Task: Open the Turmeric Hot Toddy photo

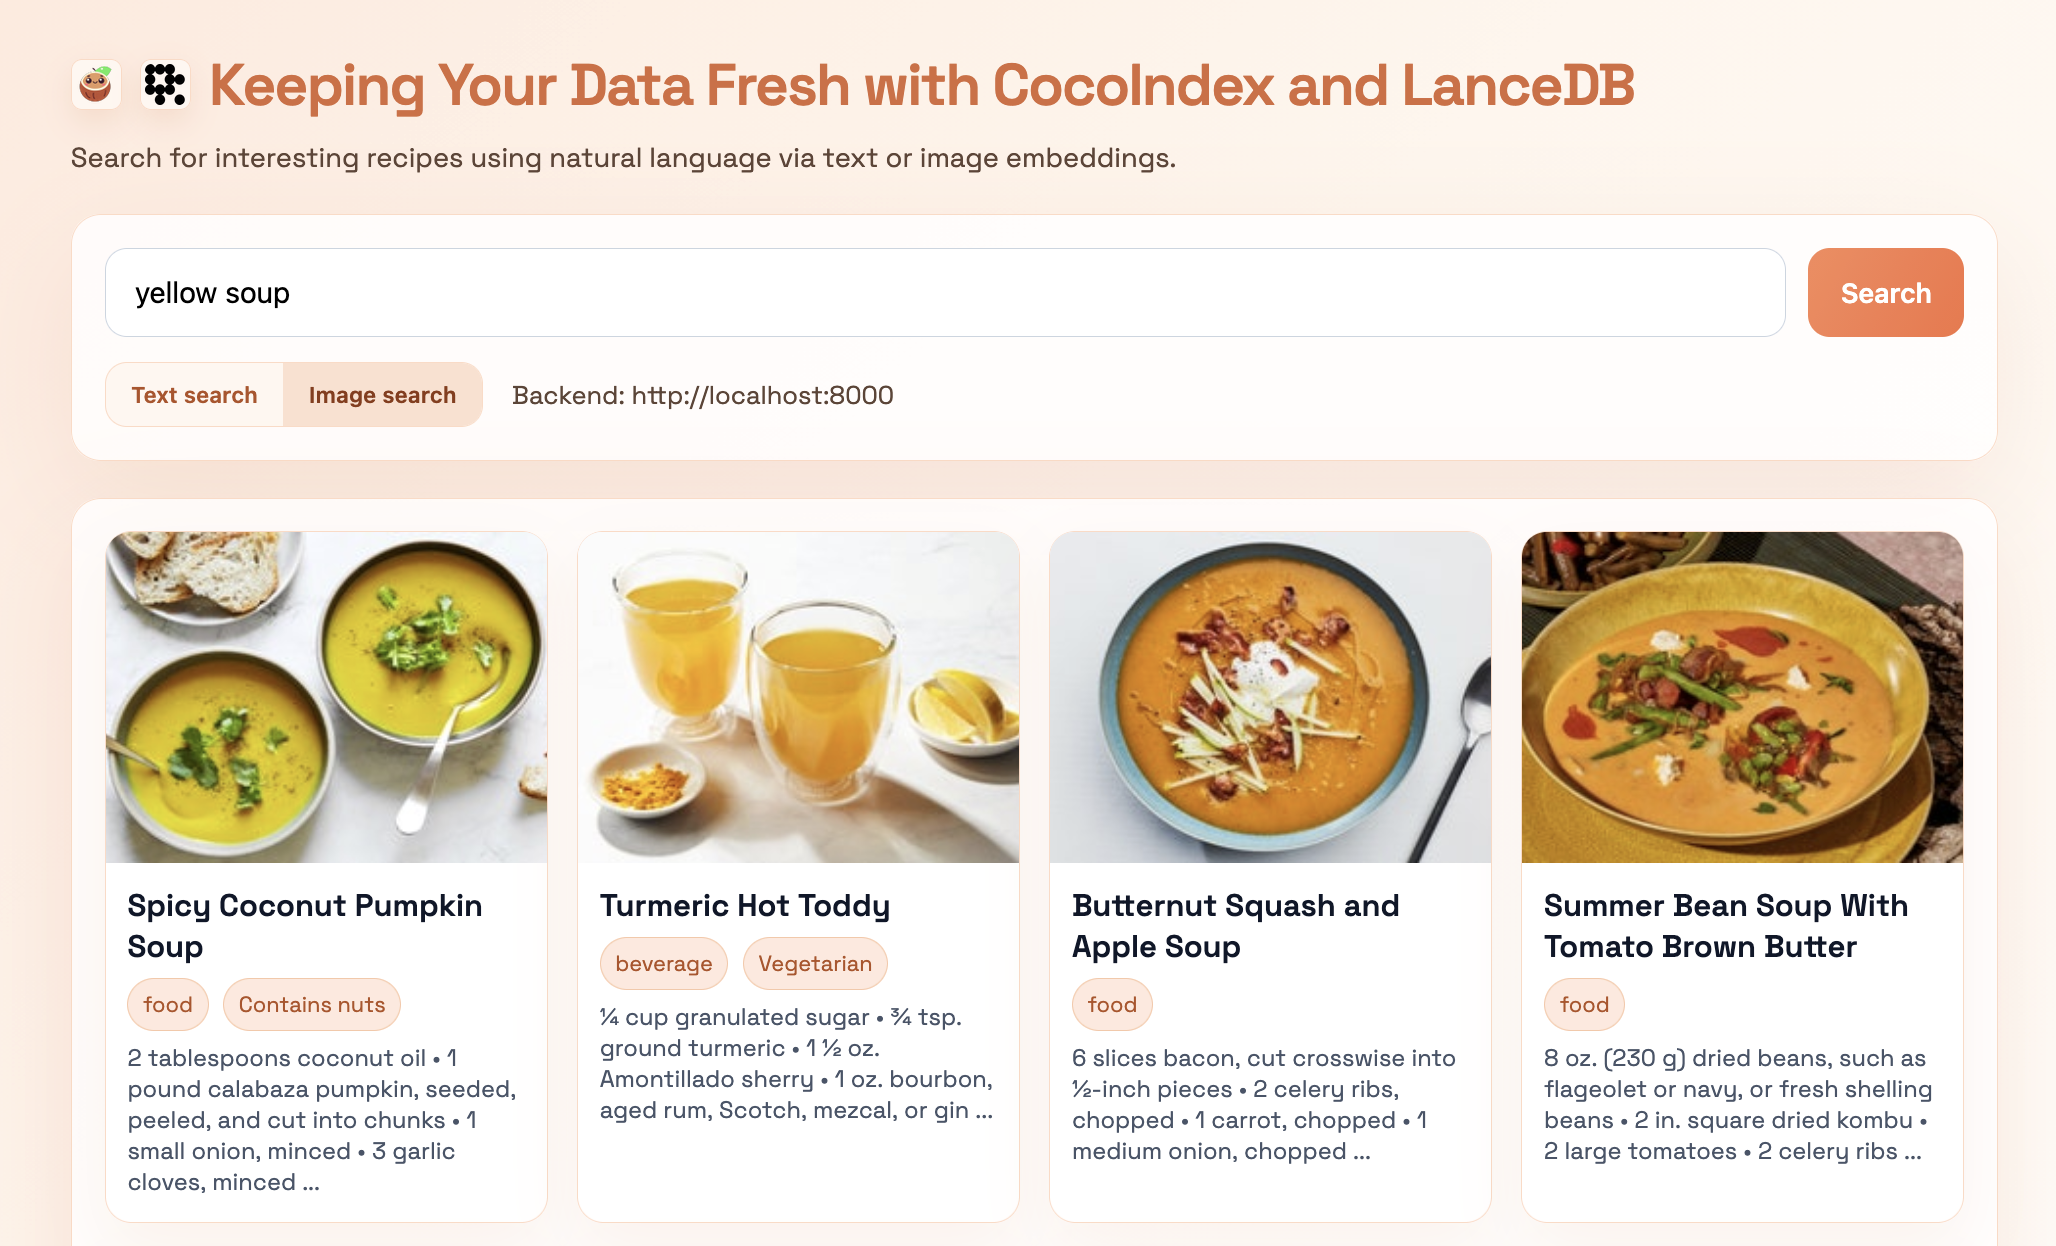Action: pos(798,697)
